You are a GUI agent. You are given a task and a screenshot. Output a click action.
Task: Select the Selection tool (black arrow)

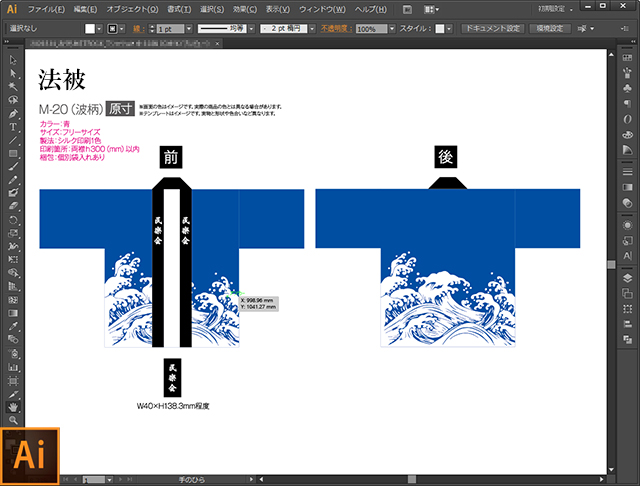13,60
